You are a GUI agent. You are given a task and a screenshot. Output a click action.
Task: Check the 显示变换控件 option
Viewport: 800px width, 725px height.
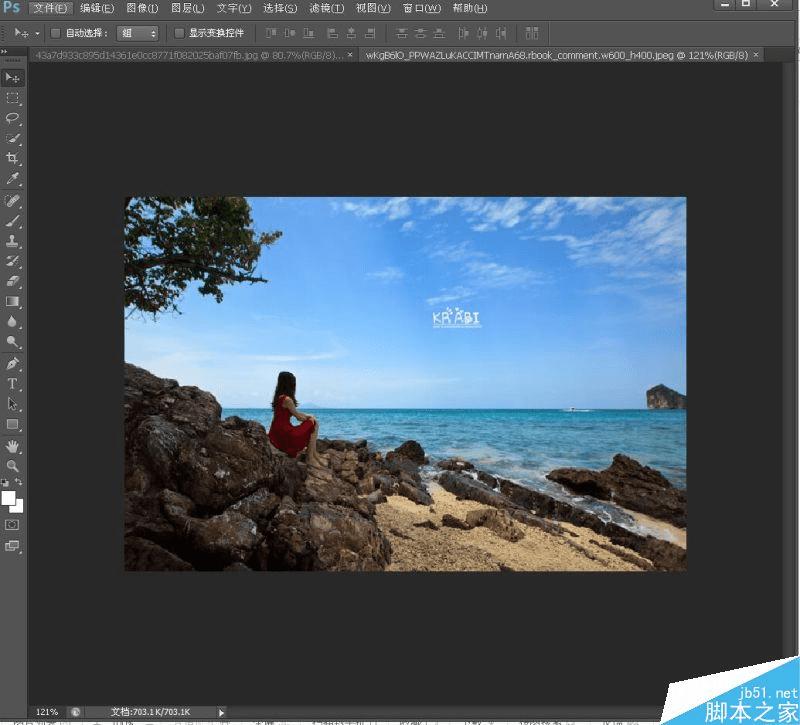pos(179,33)
